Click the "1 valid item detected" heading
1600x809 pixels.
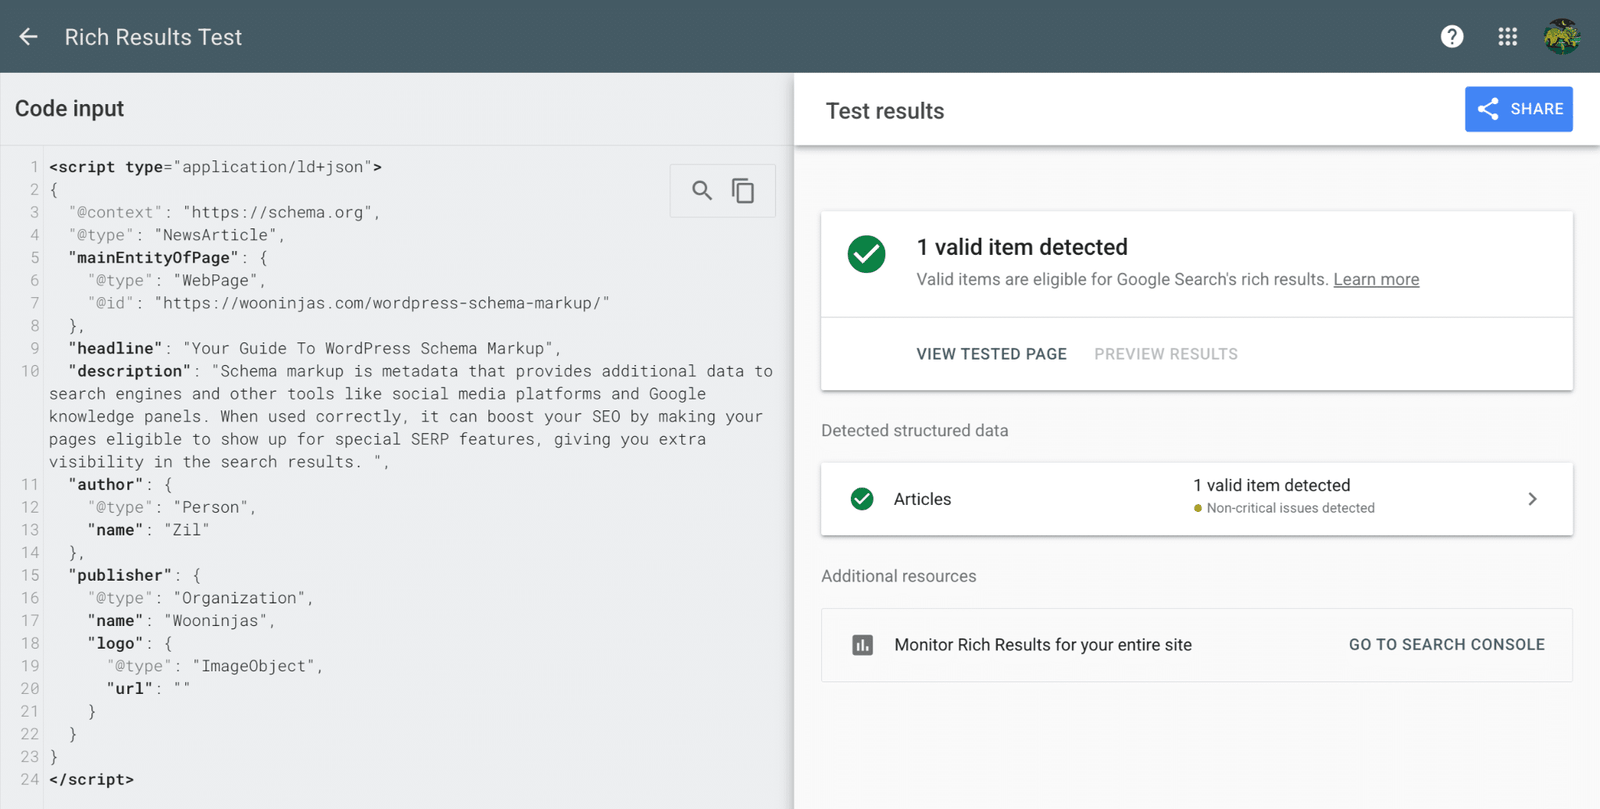[1022, 247]
